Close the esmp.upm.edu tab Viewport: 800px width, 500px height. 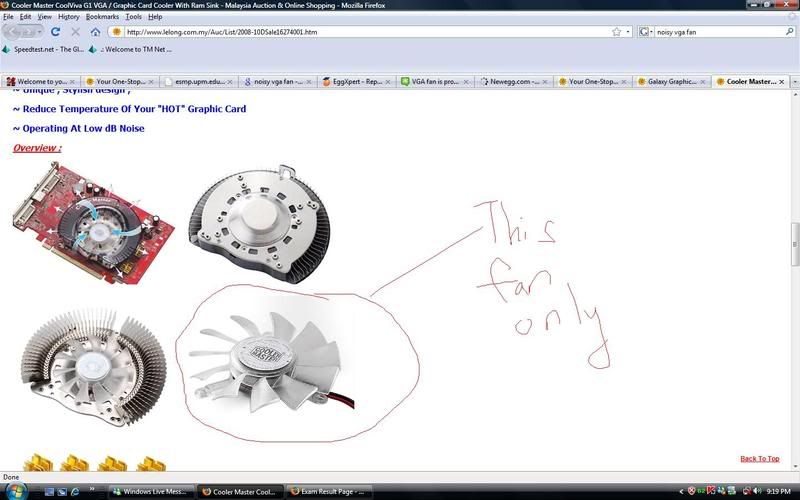pos(230,82)
